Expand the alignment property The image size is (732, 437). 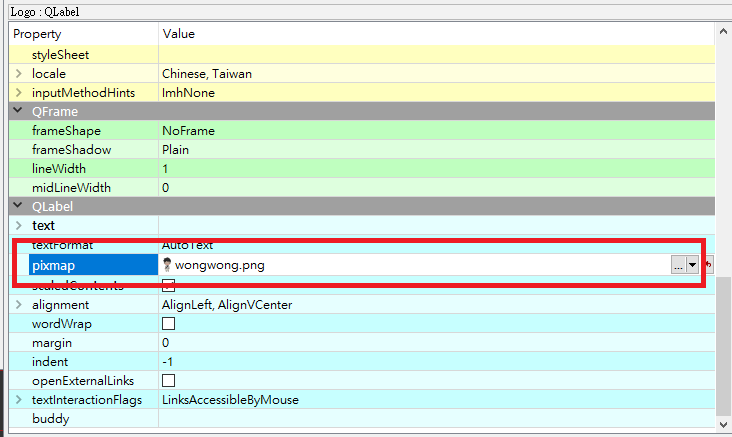(19, 304)
